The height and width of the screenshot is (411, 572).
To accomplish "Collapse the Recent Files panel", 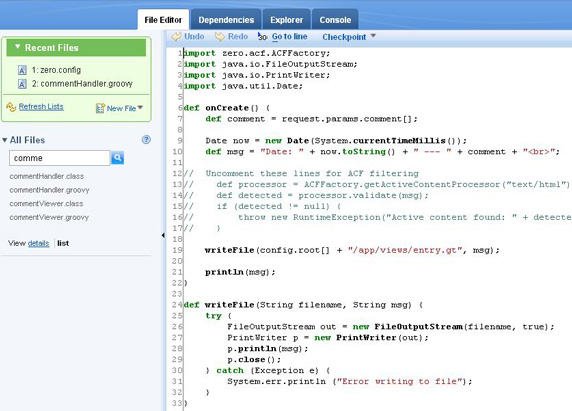I will tap(17, 47).
